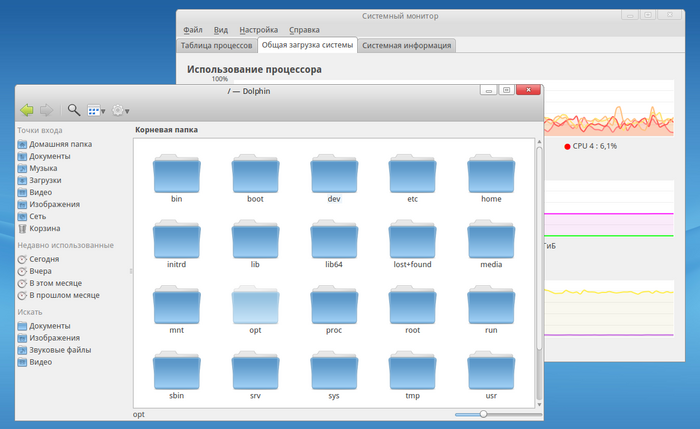Open the view mode dropdown in Dolphin
The height and width of the screenshot is (429, 700).
click(x=96, y=110)
